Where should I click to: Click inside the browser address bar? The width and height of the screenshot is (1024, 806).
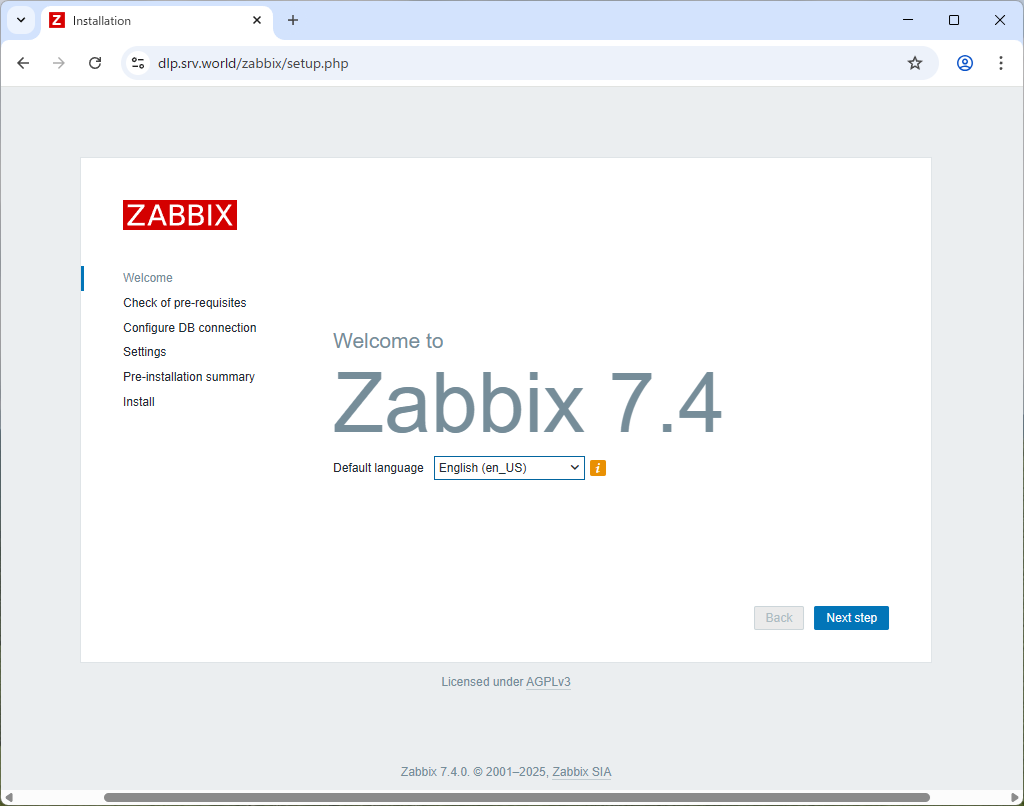coord(400,62)
